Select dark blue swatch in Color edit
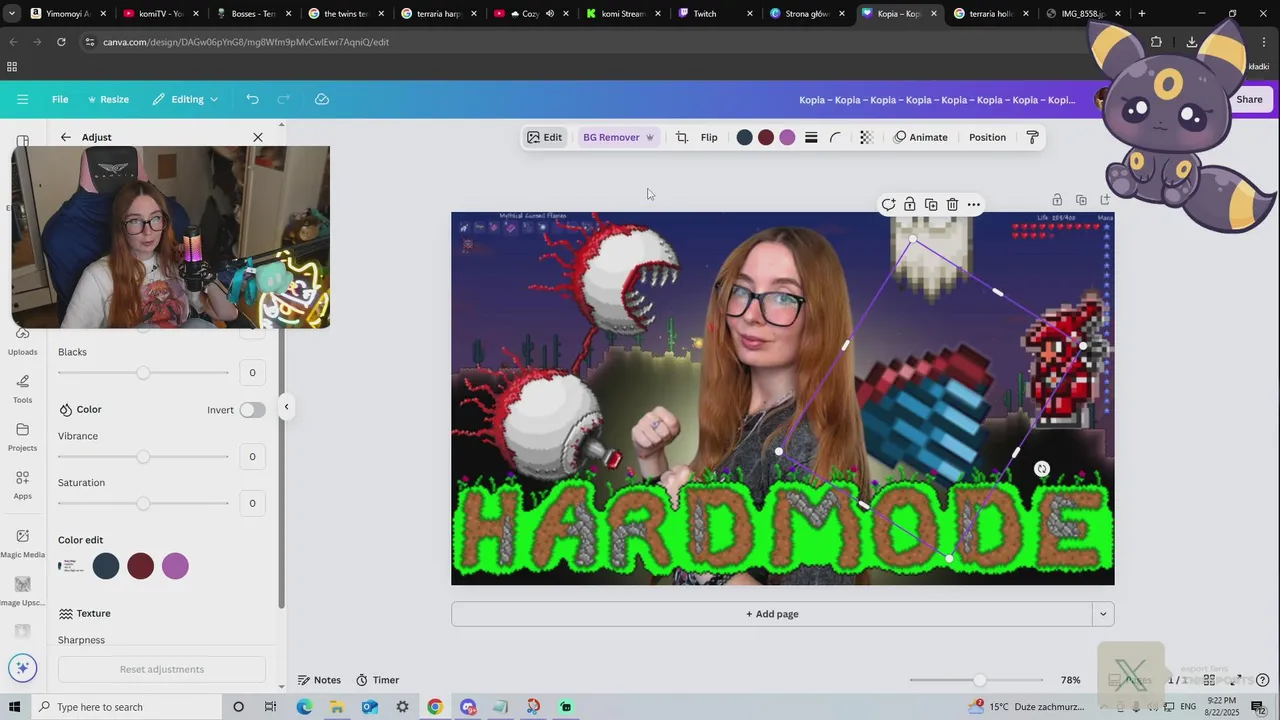The width and height of the screenshot is (1280, 720). coord(106,566)
